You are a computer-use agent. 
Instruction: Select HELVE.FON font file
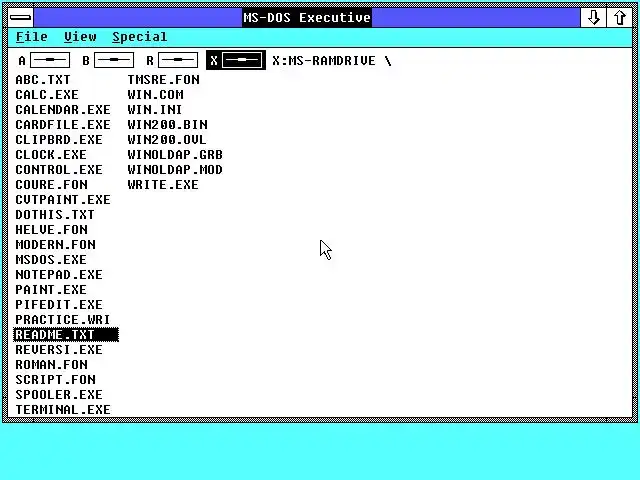(51, 230)
